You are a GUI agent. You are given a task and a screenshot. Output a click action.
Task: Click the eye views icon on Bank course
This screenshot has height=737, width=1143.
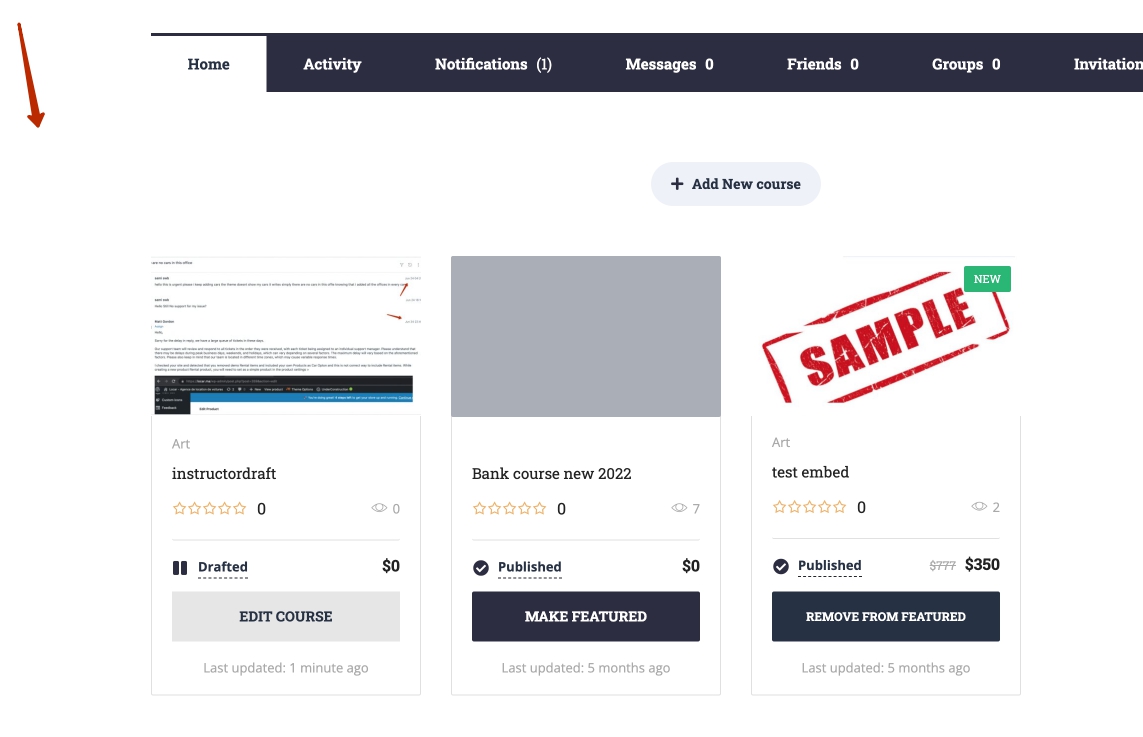pyautogui.click(x=679, y=508)
